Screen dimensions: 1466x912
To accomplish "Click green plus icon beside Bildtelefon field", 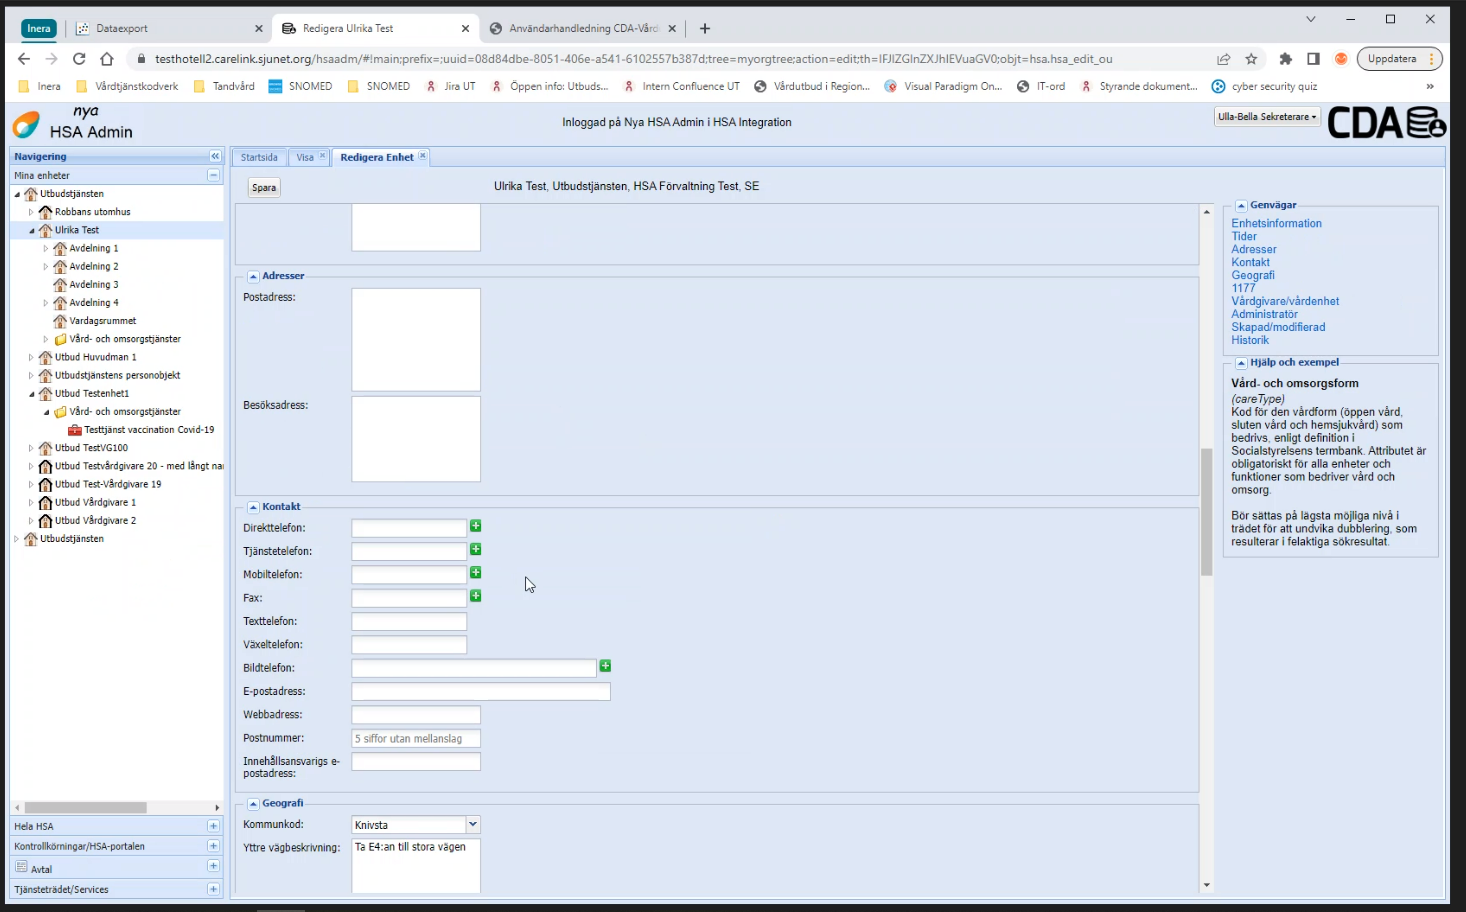I will coord(605,666).
